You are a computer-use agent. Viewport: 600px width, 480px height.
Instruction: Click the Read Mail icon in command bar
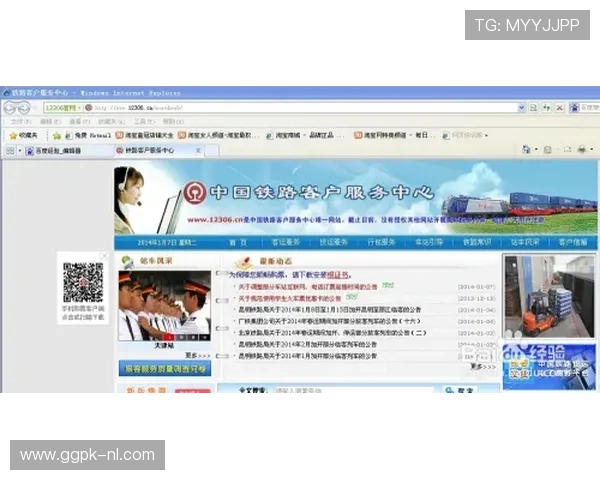pyautogui.click(x=567, y=150)
